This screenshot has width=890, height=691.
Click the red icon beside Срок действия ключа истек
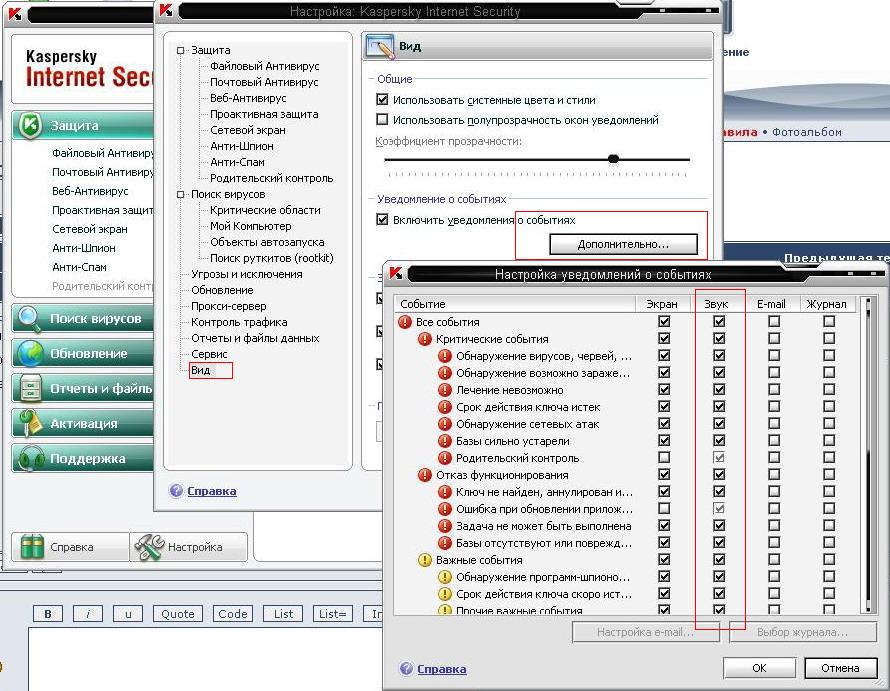(x=444, y=407)
